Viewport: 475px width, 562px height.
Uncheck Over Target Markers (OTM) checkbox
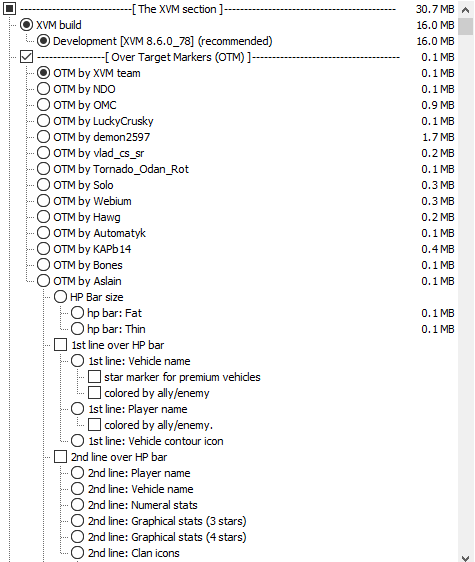click(27, 57)
